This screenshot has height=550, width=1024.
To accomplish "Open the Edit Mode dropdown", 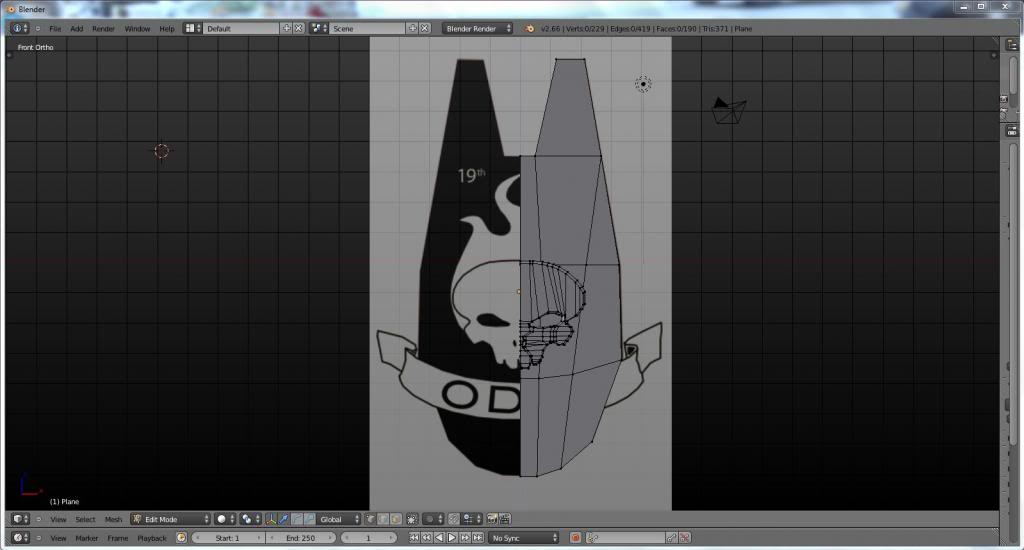I will coord(170,519).
